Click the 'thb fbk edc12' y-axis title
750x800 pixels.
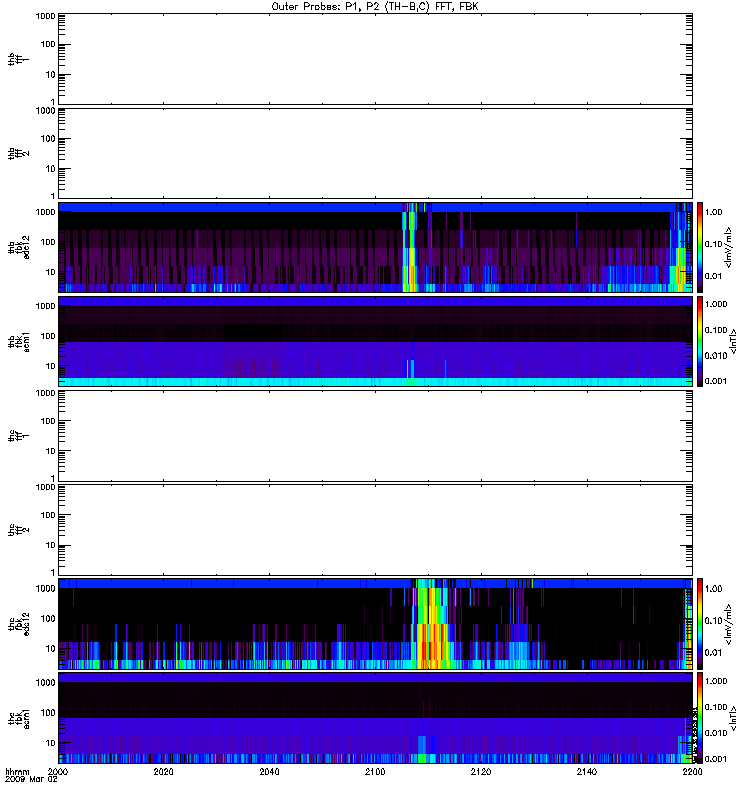point(19,247)
